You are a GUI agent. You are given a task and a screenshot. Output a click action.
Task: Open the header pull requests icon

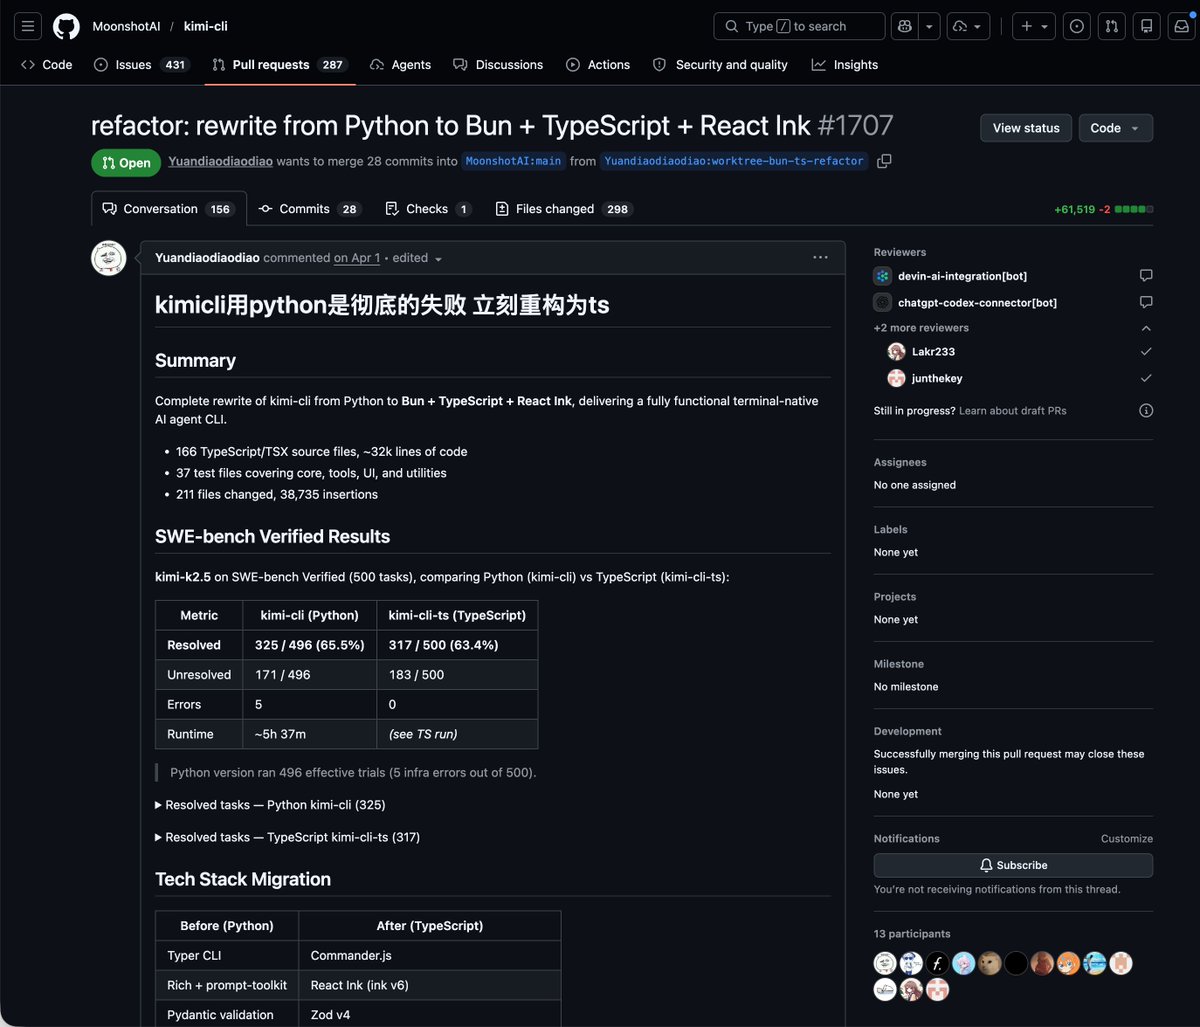(1111, 26)
